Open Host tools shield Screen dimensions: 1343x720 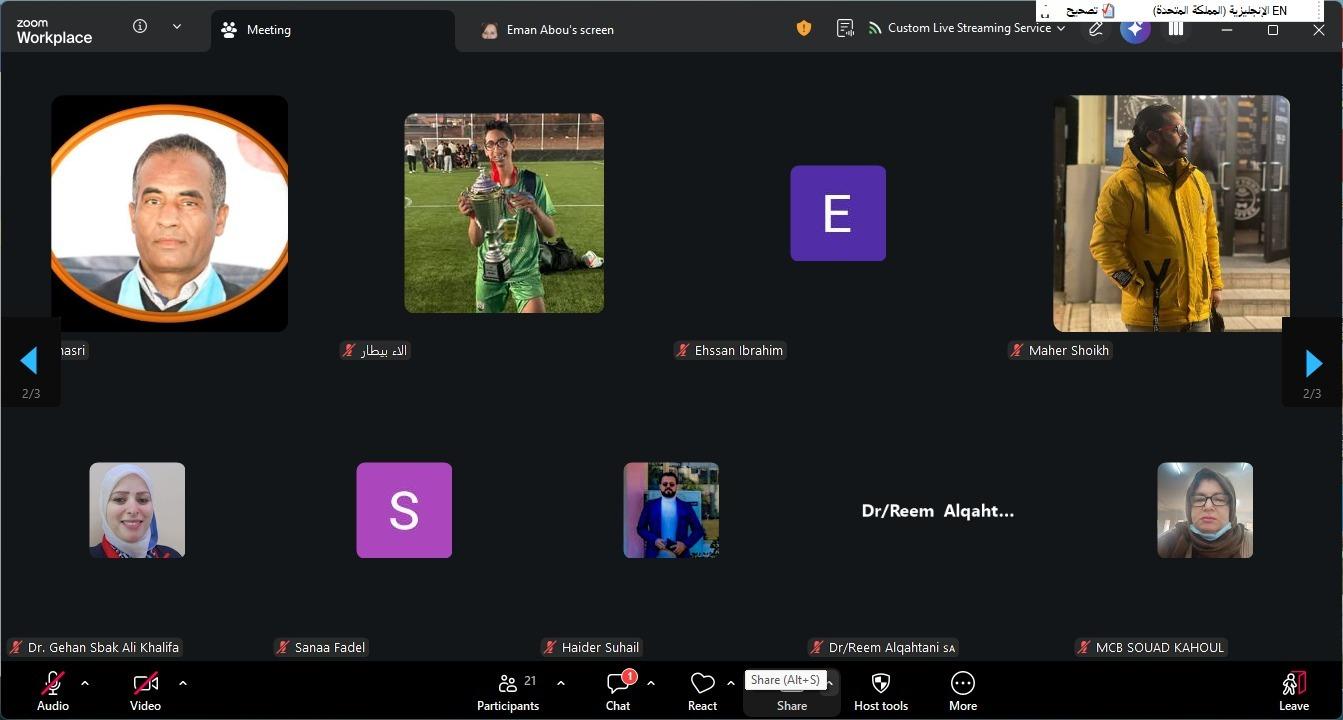tap(880, 691)
